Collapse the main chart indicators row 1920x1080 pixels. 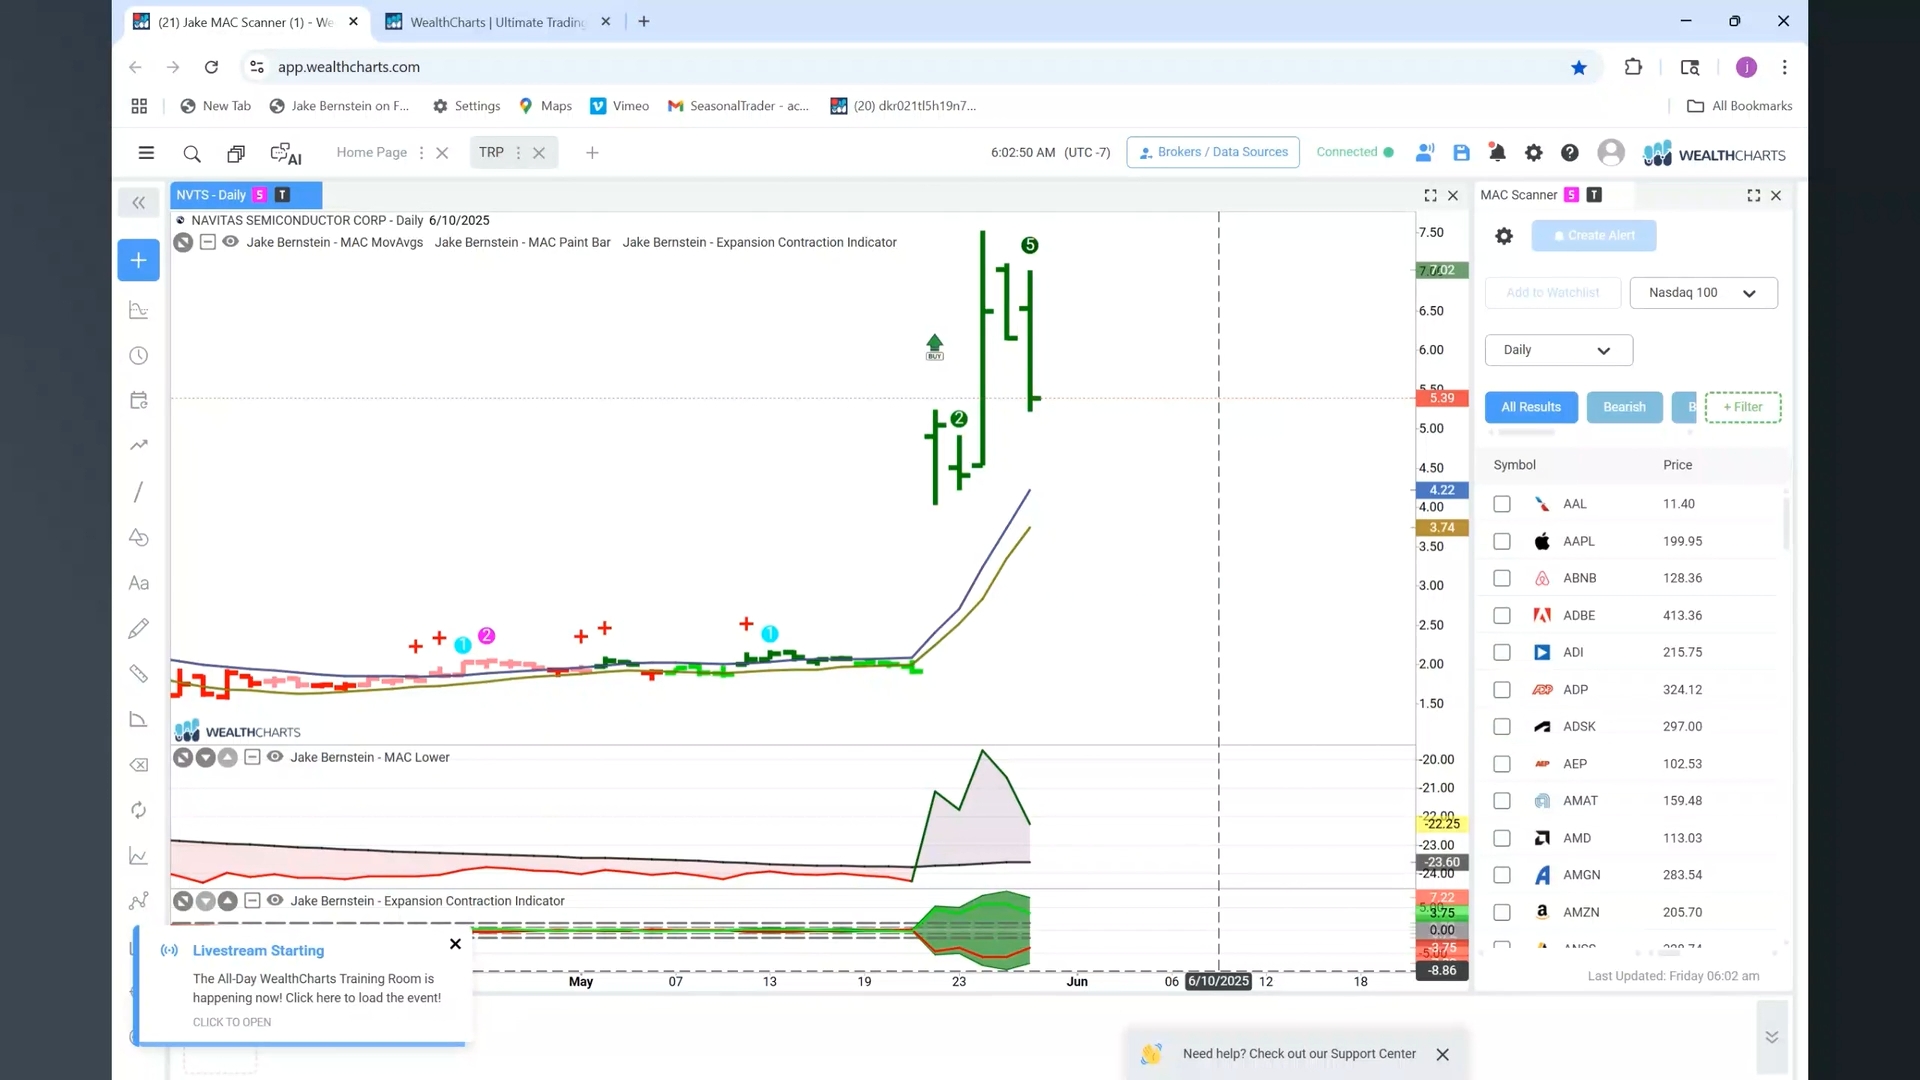(207, 242)
